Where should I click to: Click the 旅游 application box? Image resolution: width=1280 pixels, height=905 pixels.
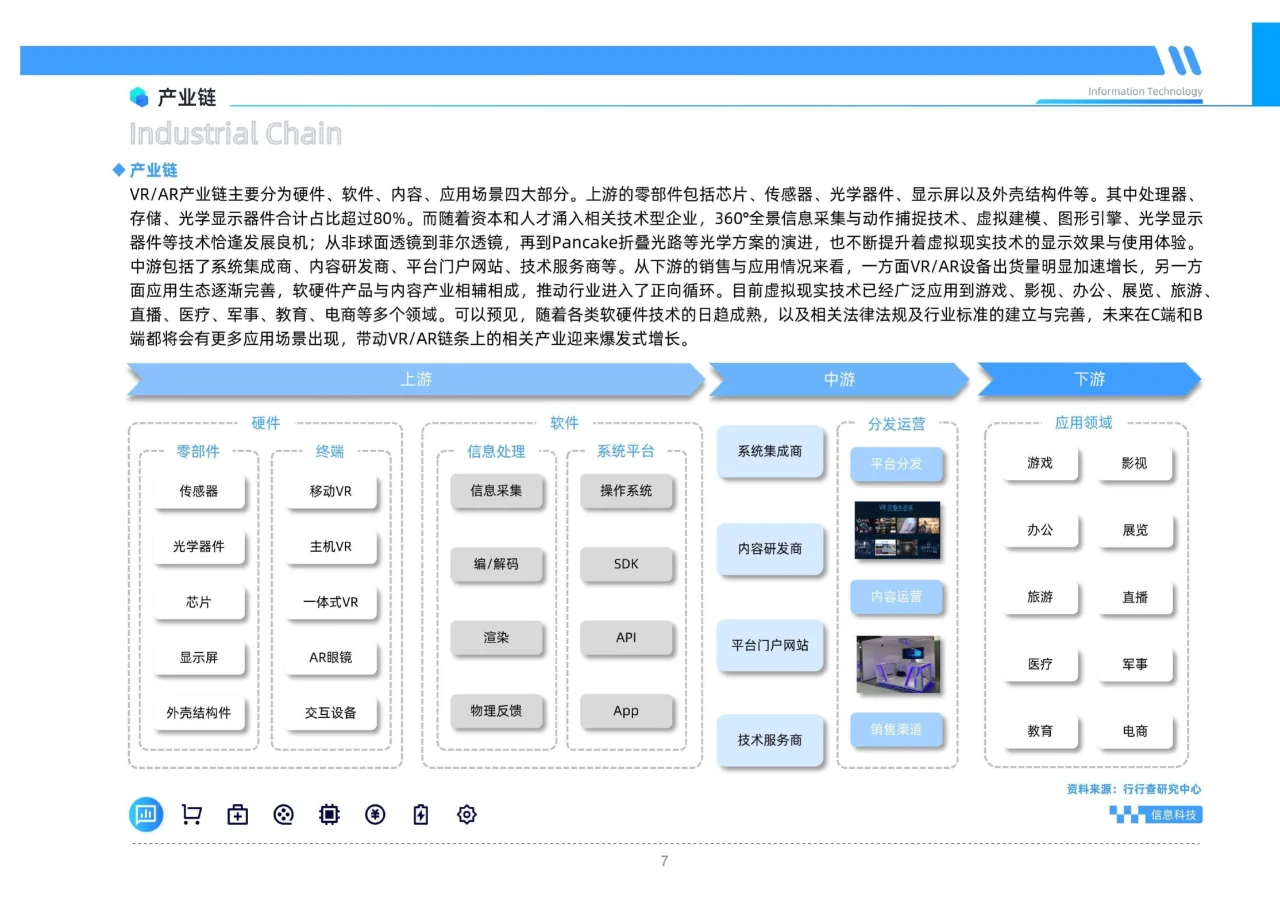[1040, 597]
